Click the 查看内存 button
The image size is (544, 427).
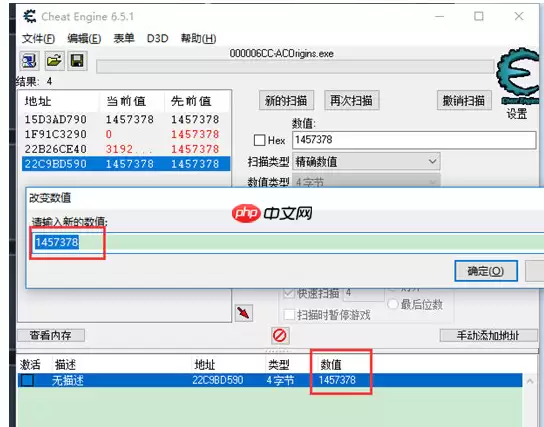[51, 335]
